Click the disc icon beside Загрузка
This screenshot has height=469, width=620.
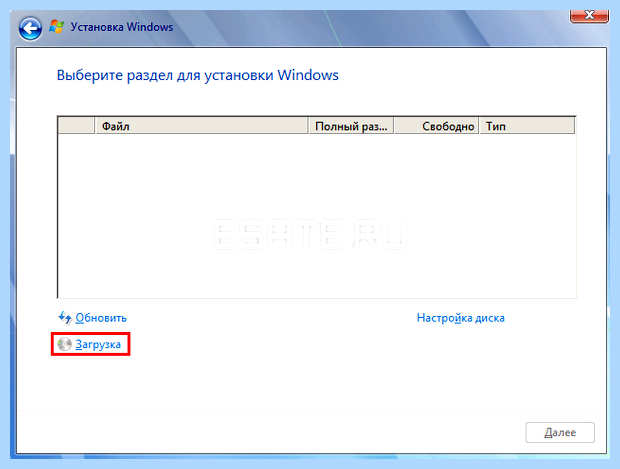tap(64, 344)
